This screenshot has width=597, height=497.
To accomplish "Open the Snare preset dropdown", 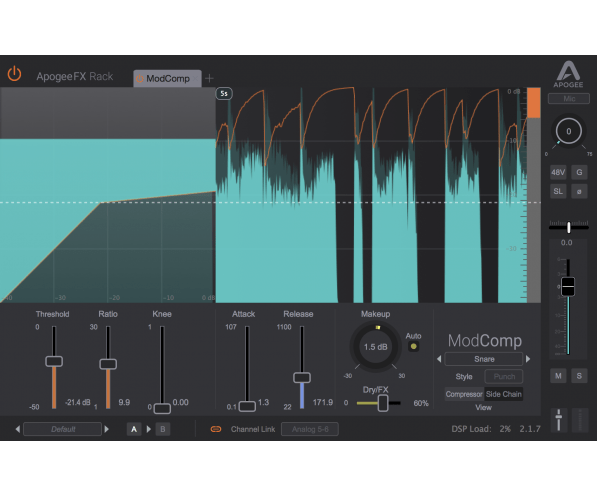I will [x=484, y=359].
